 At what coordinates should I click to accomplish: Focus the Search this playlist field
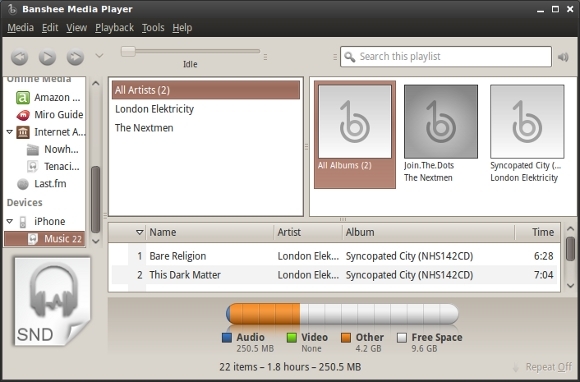[446, 57]
